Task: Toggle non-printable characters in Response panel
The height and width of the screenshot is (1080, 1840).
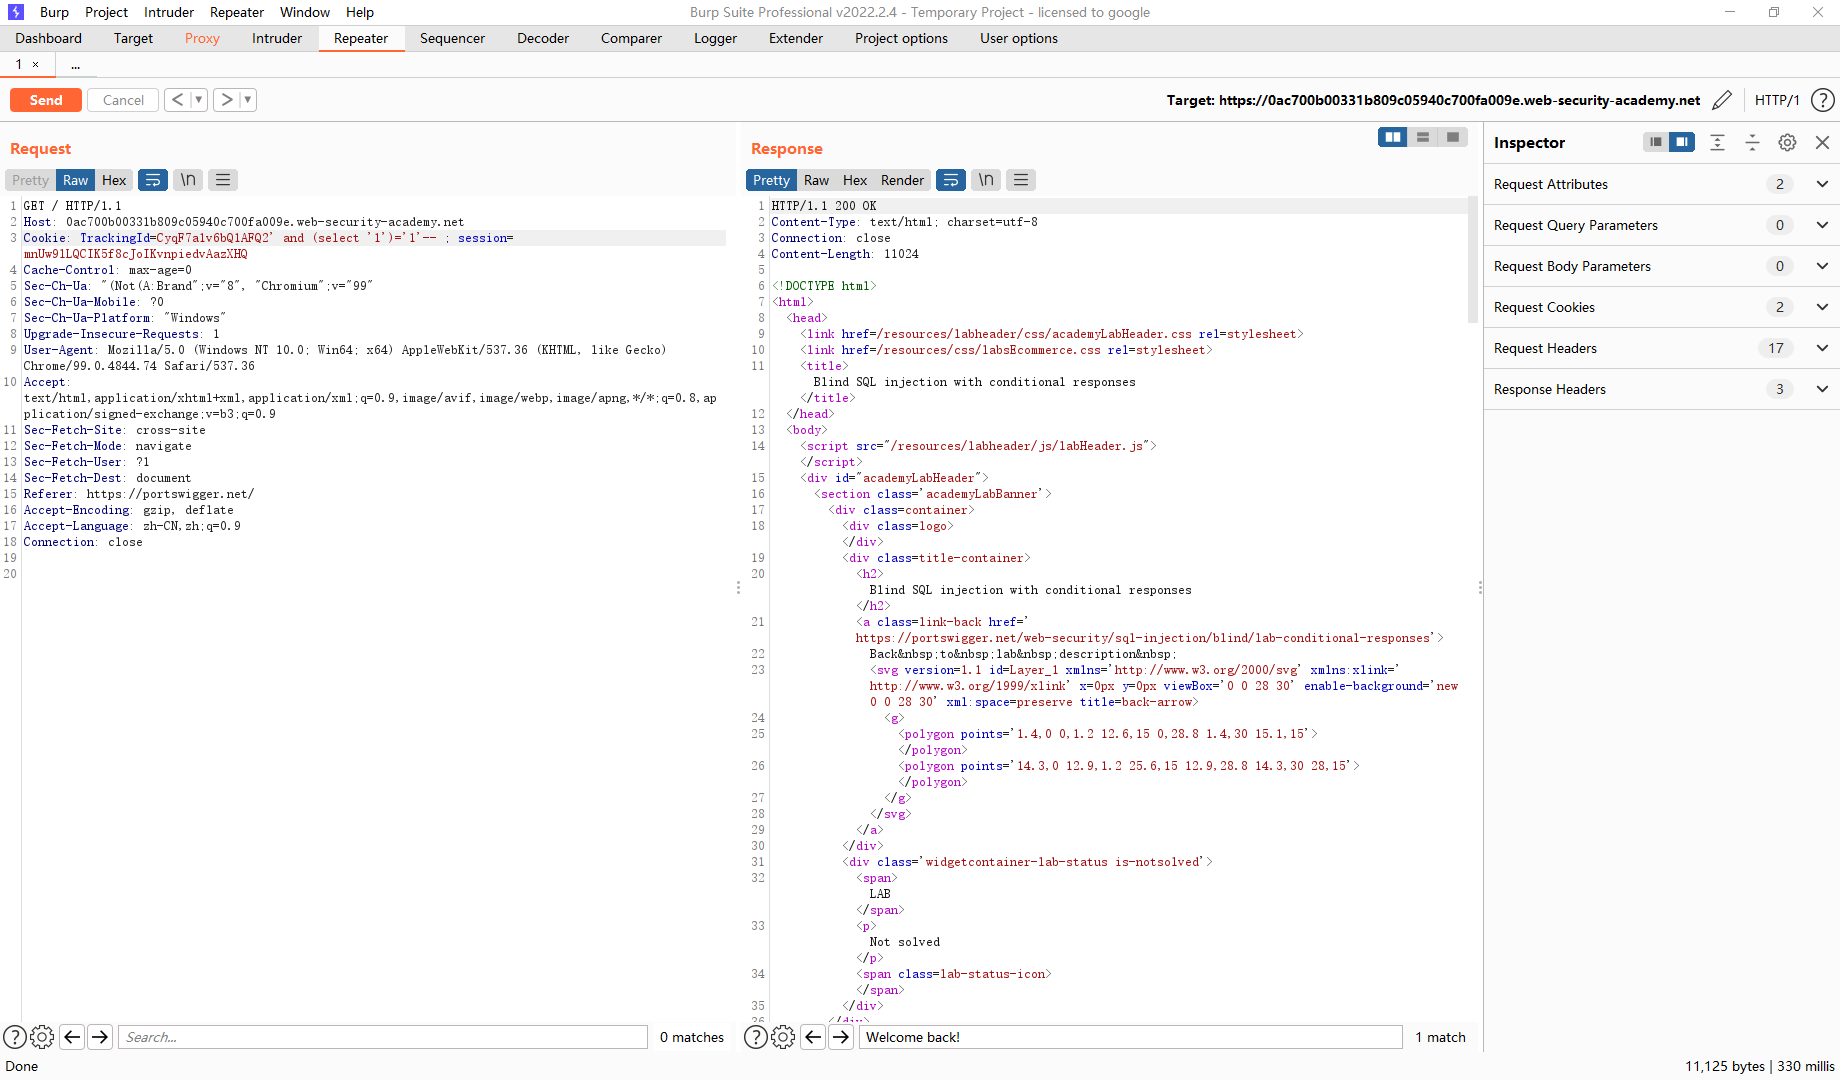Action: (986, 180)
